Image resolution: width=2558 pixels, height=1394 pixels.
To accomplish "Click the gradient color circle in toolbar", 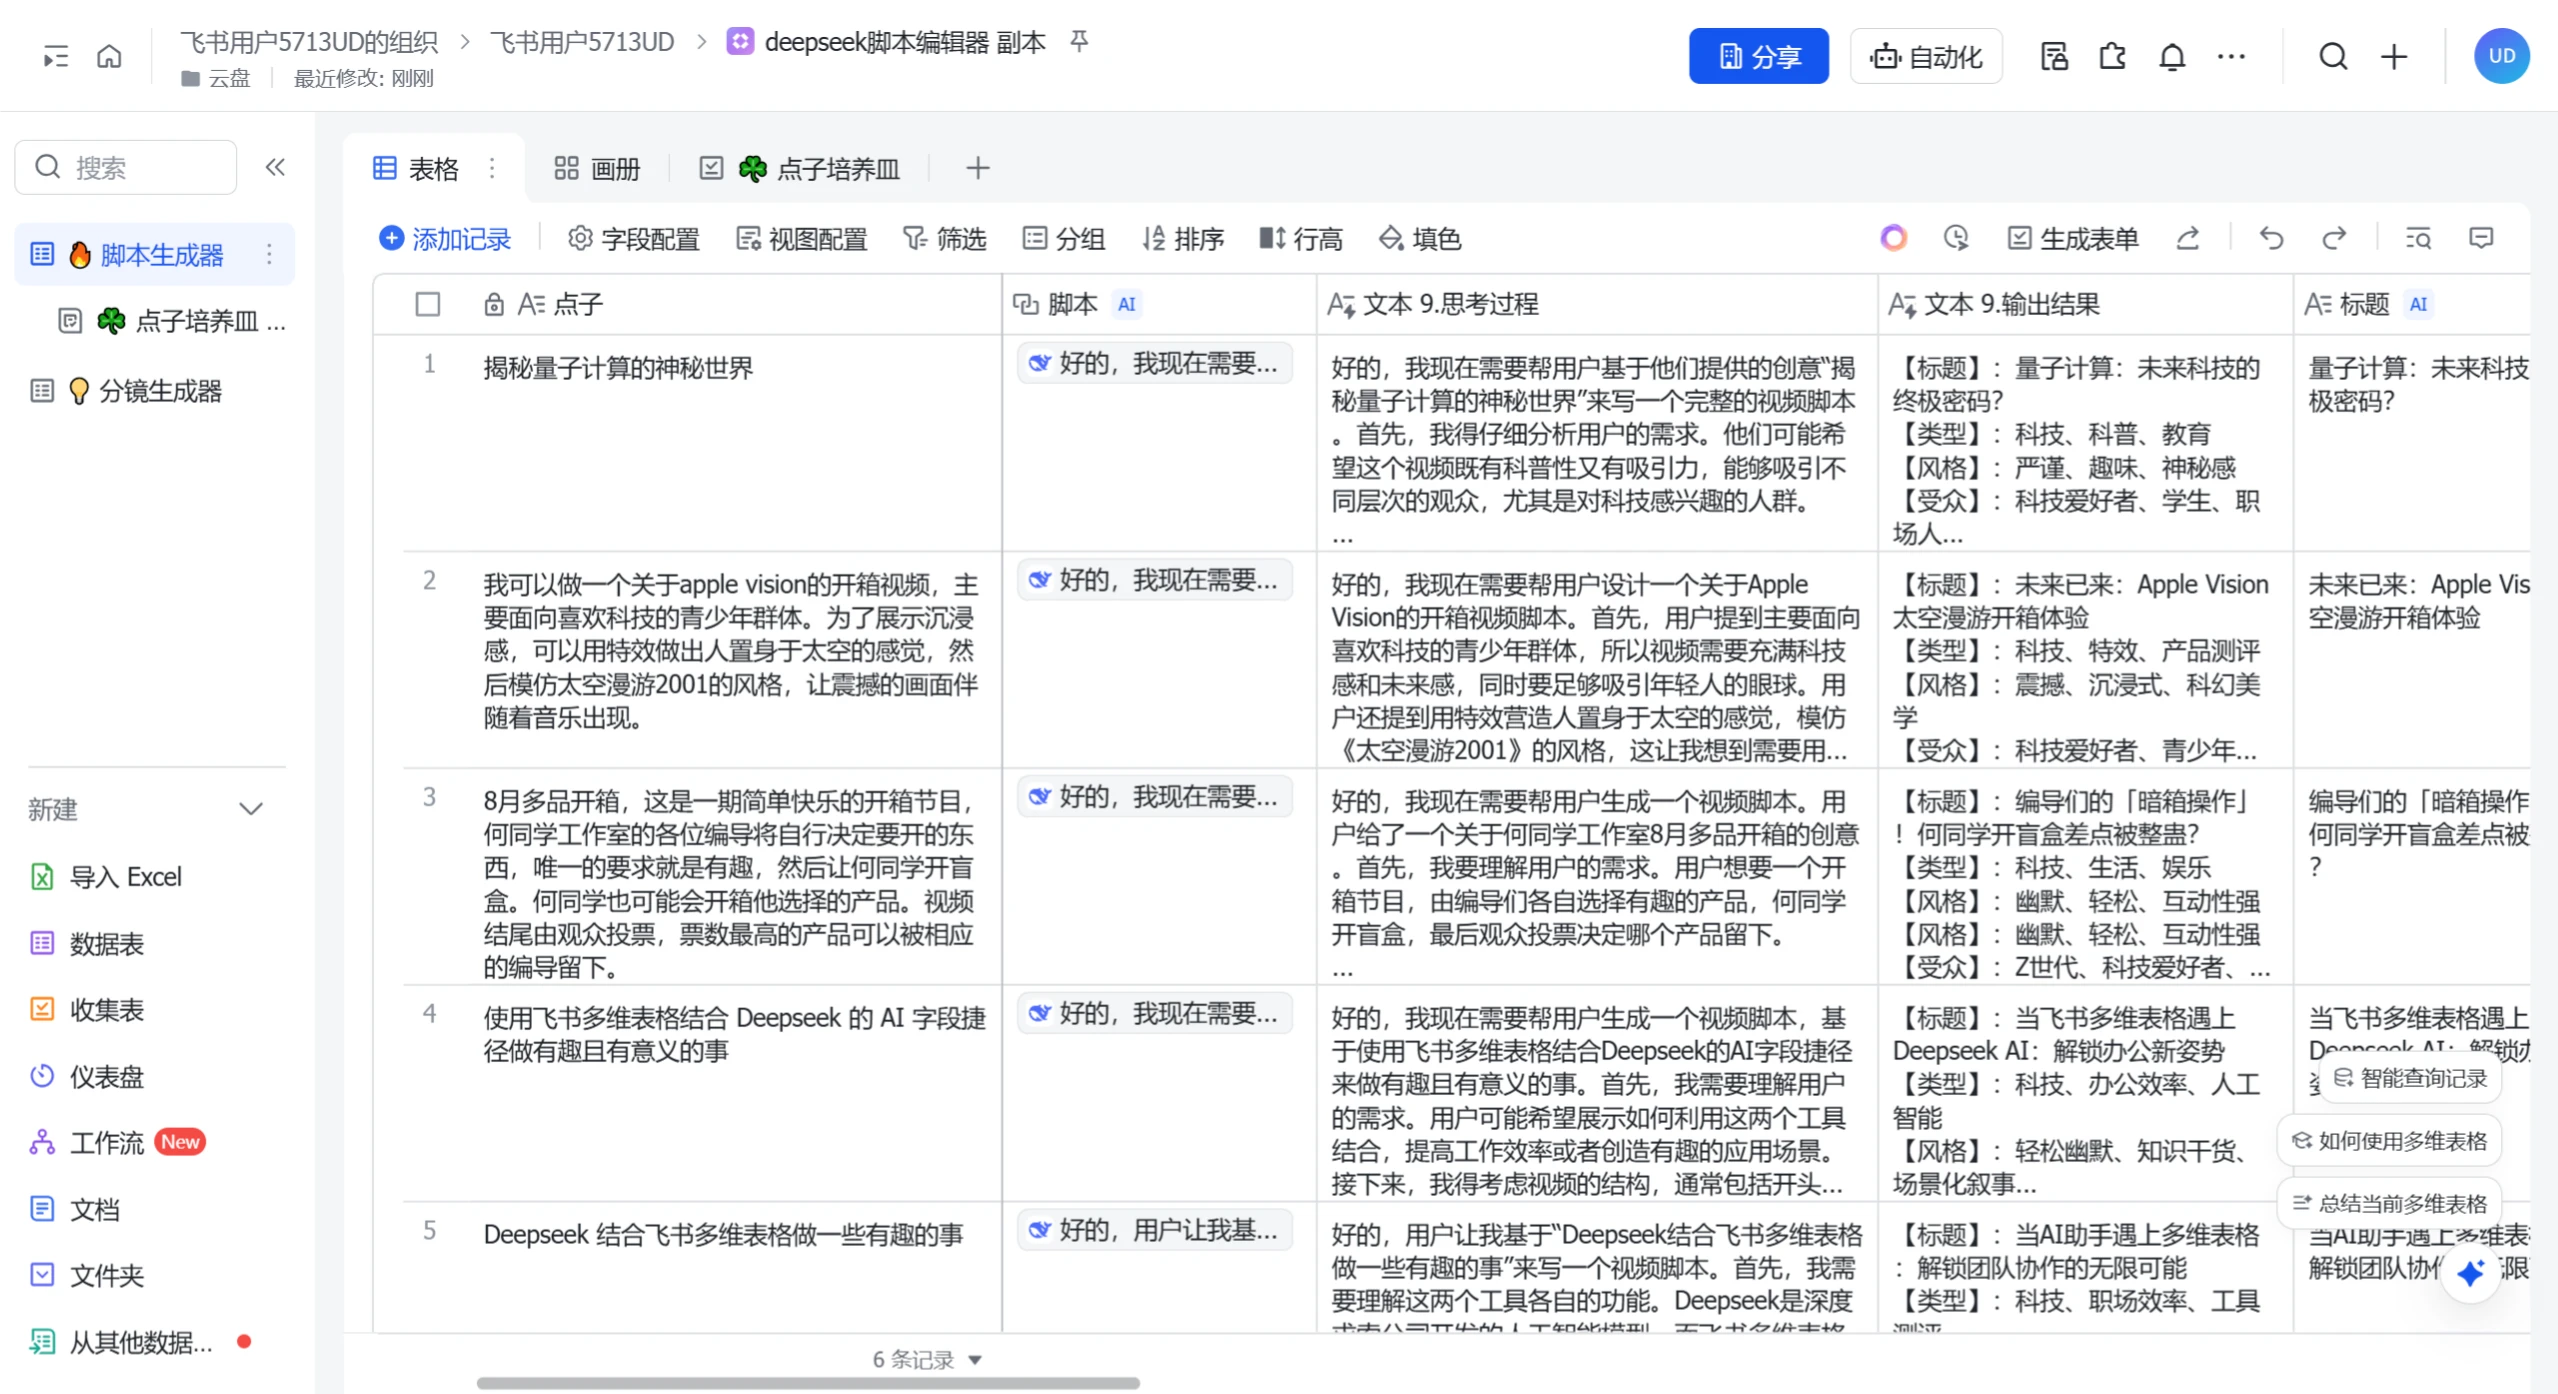I will [1892, 238].
